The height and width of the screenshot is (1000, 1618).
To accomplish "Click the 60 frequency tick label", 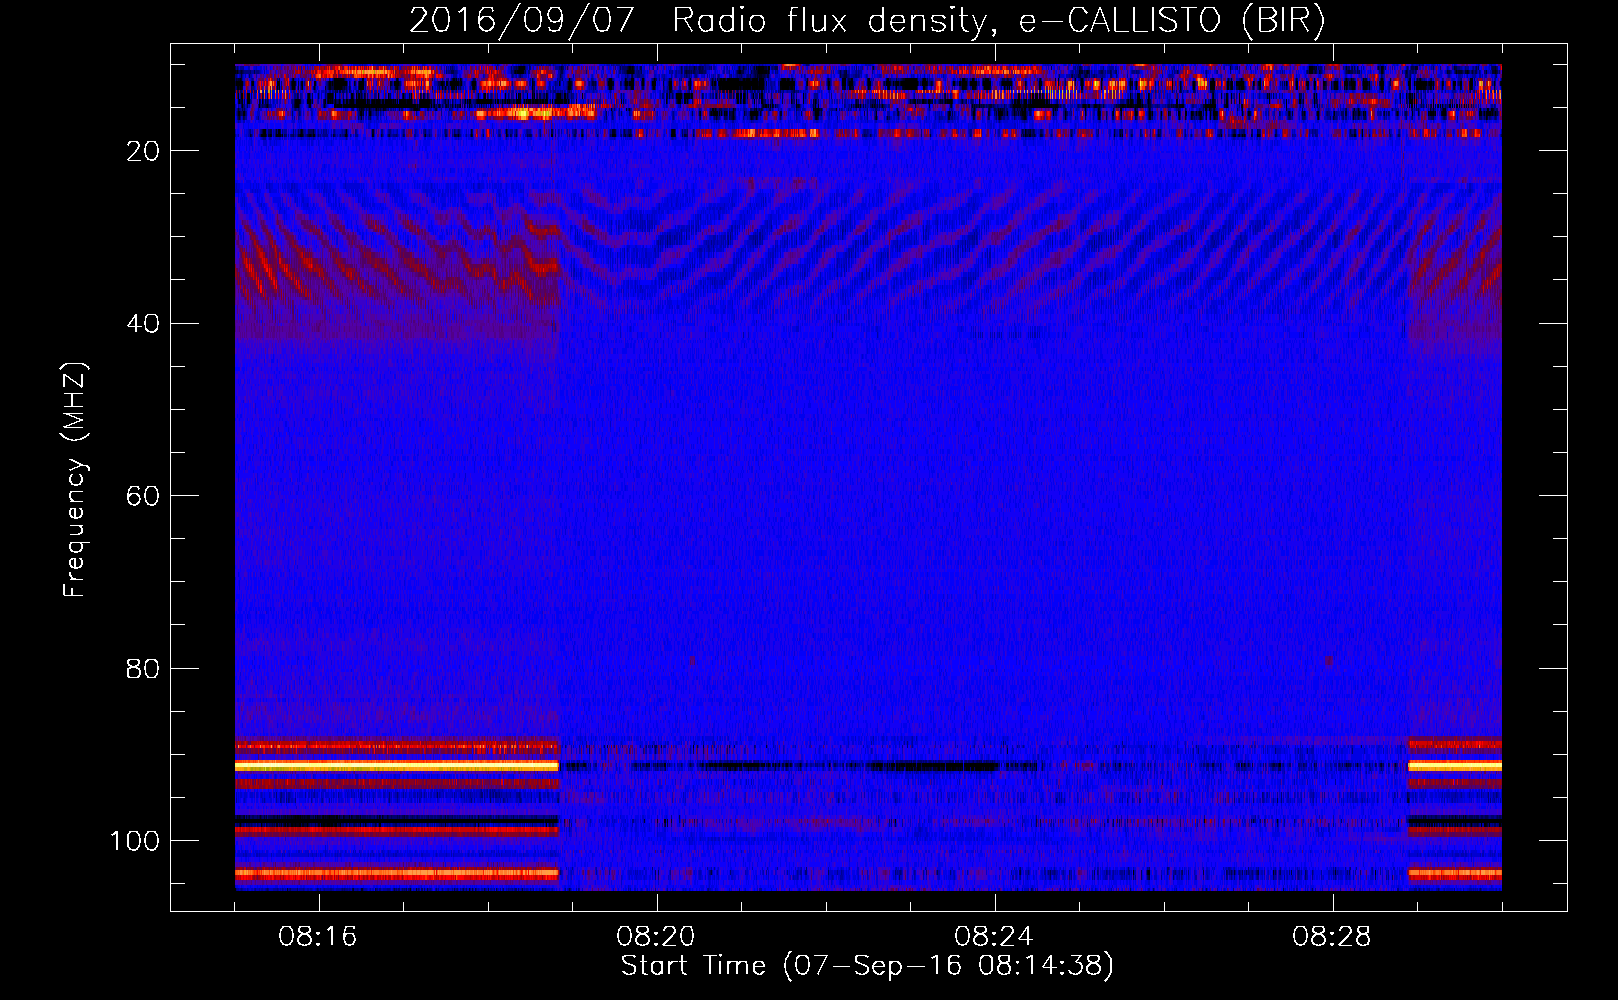I will pyautogui.click(x=143, y=496).
